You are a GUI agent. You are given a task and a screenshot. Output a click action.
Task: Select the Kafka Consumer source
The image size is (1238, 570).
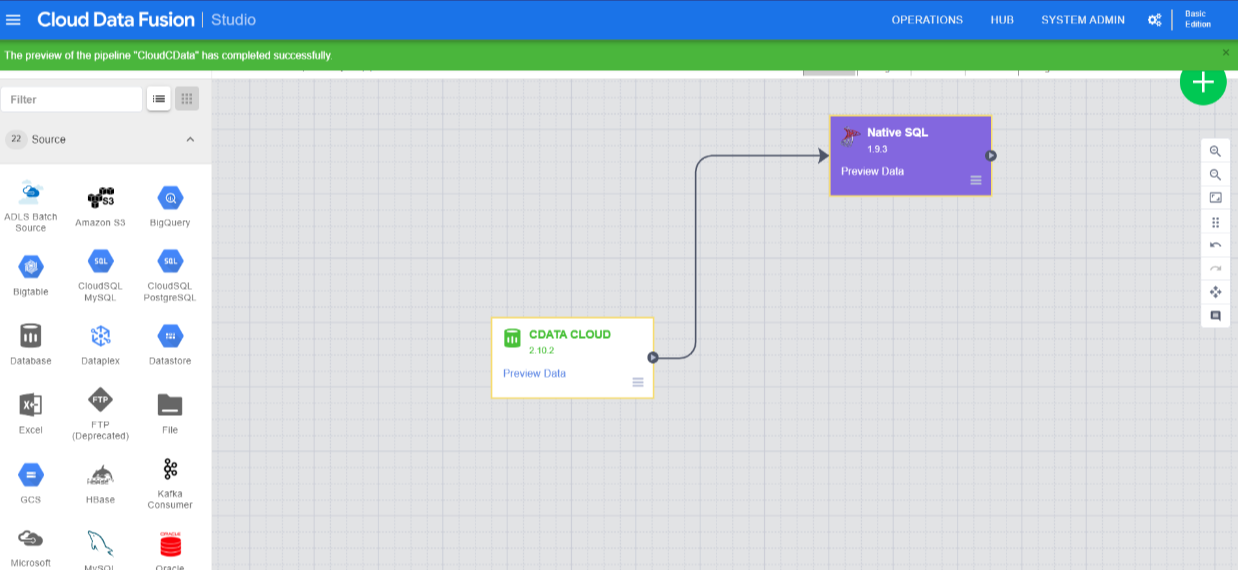[170, 482]
